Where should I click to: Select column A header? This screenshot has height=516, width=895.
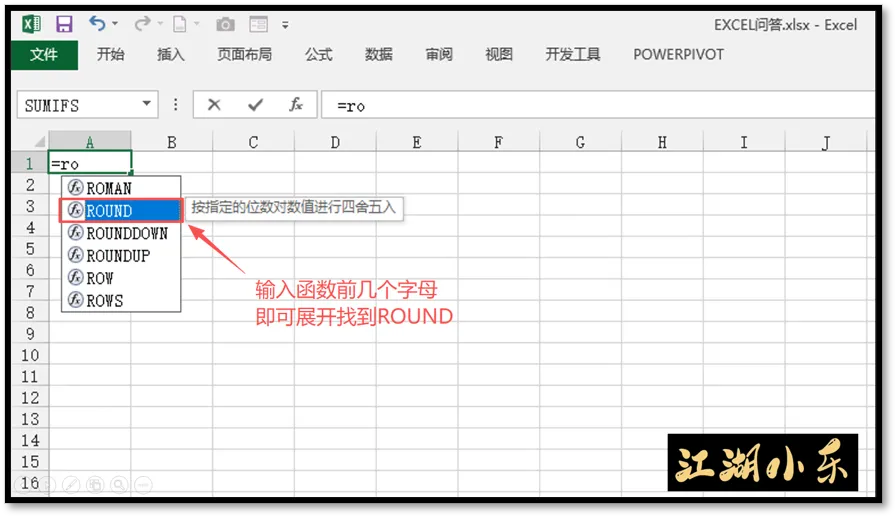click(x=90, y=142)
